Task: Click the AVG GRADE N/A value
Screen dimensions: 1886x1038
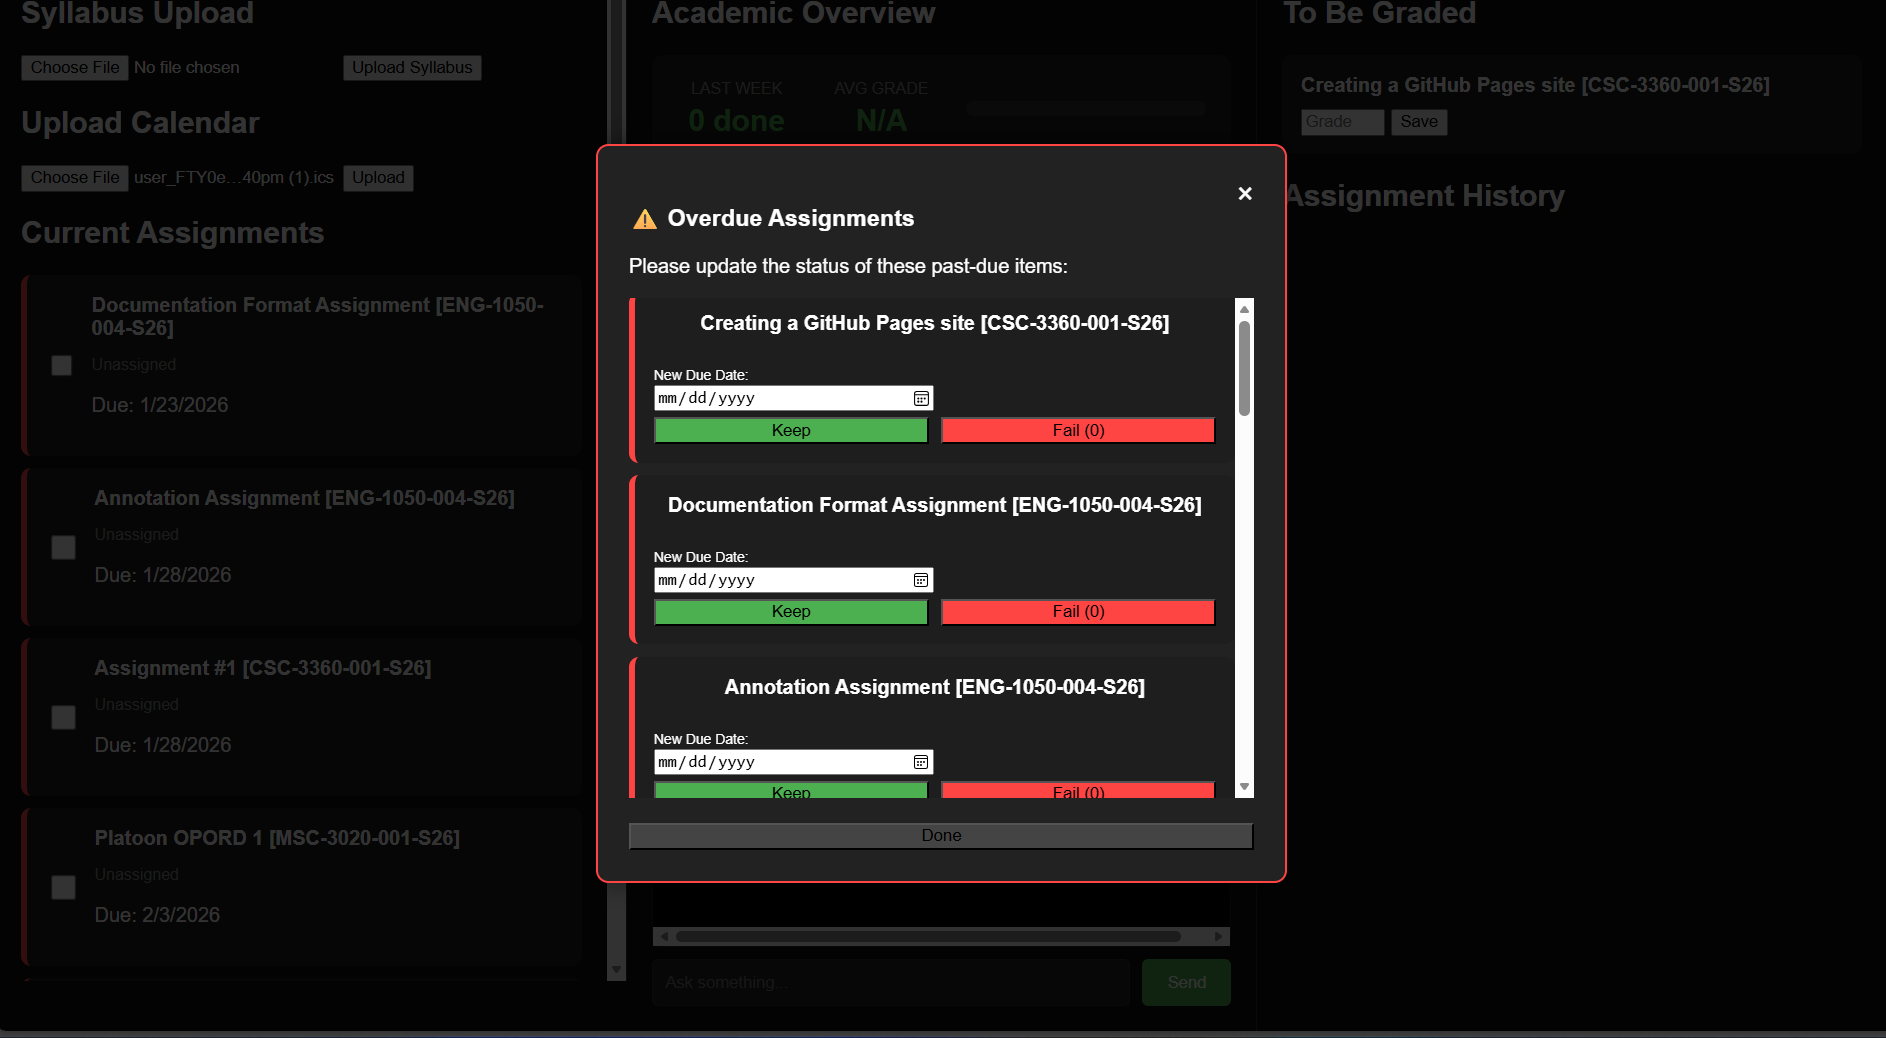Action: [881, 121]
